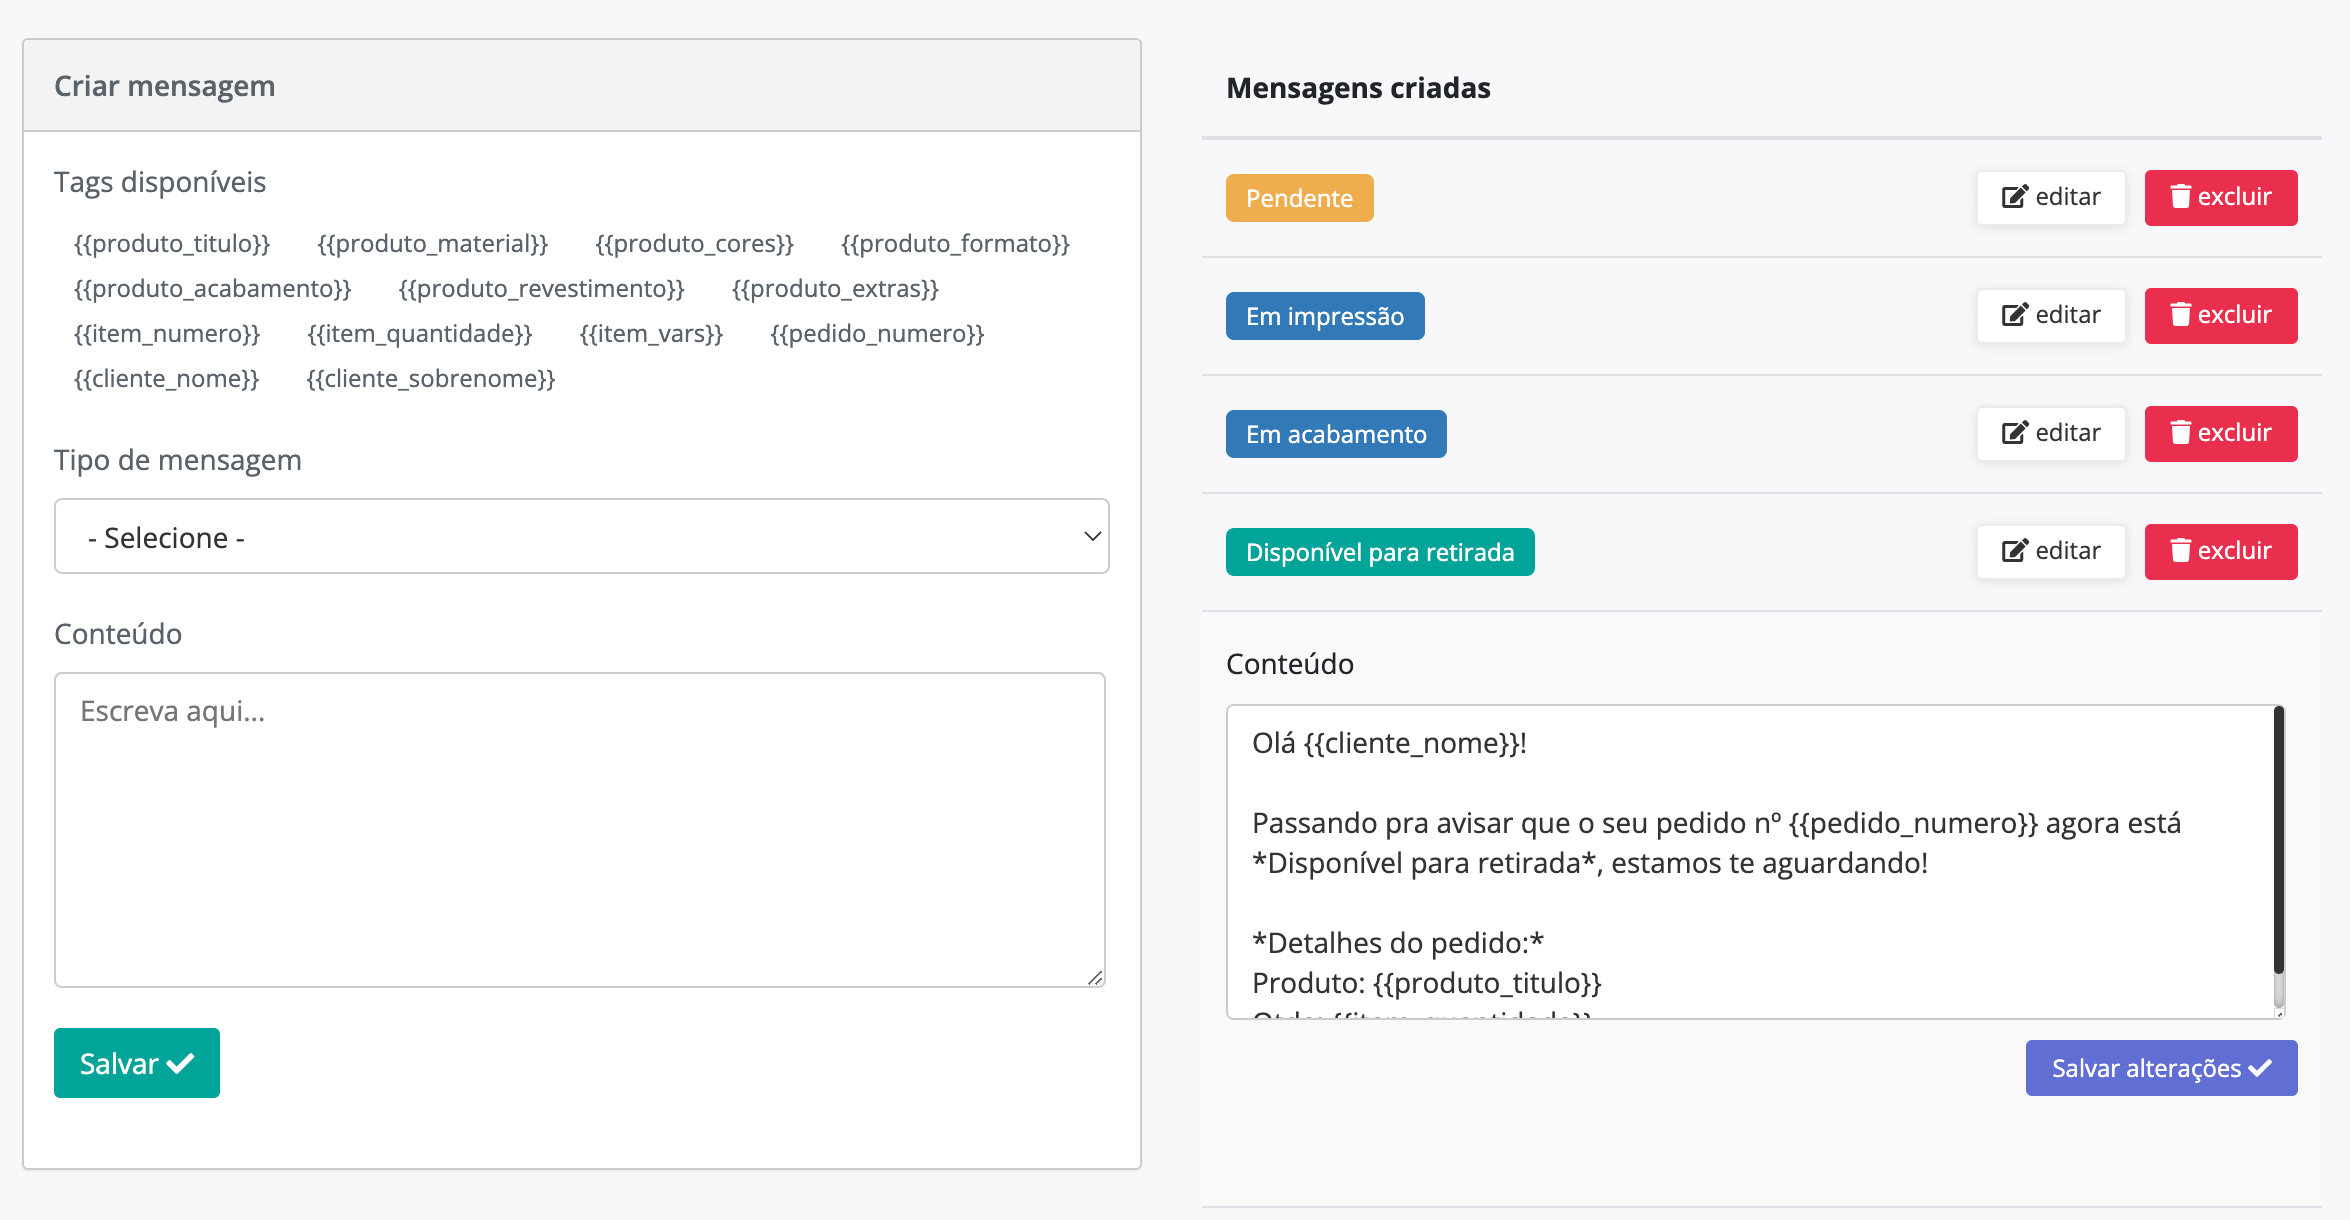The width and height of the screenshot is (2350, 1220).
Task: Click the checkmark icon in Salvar alterações
Action: pos(2260,1069)
